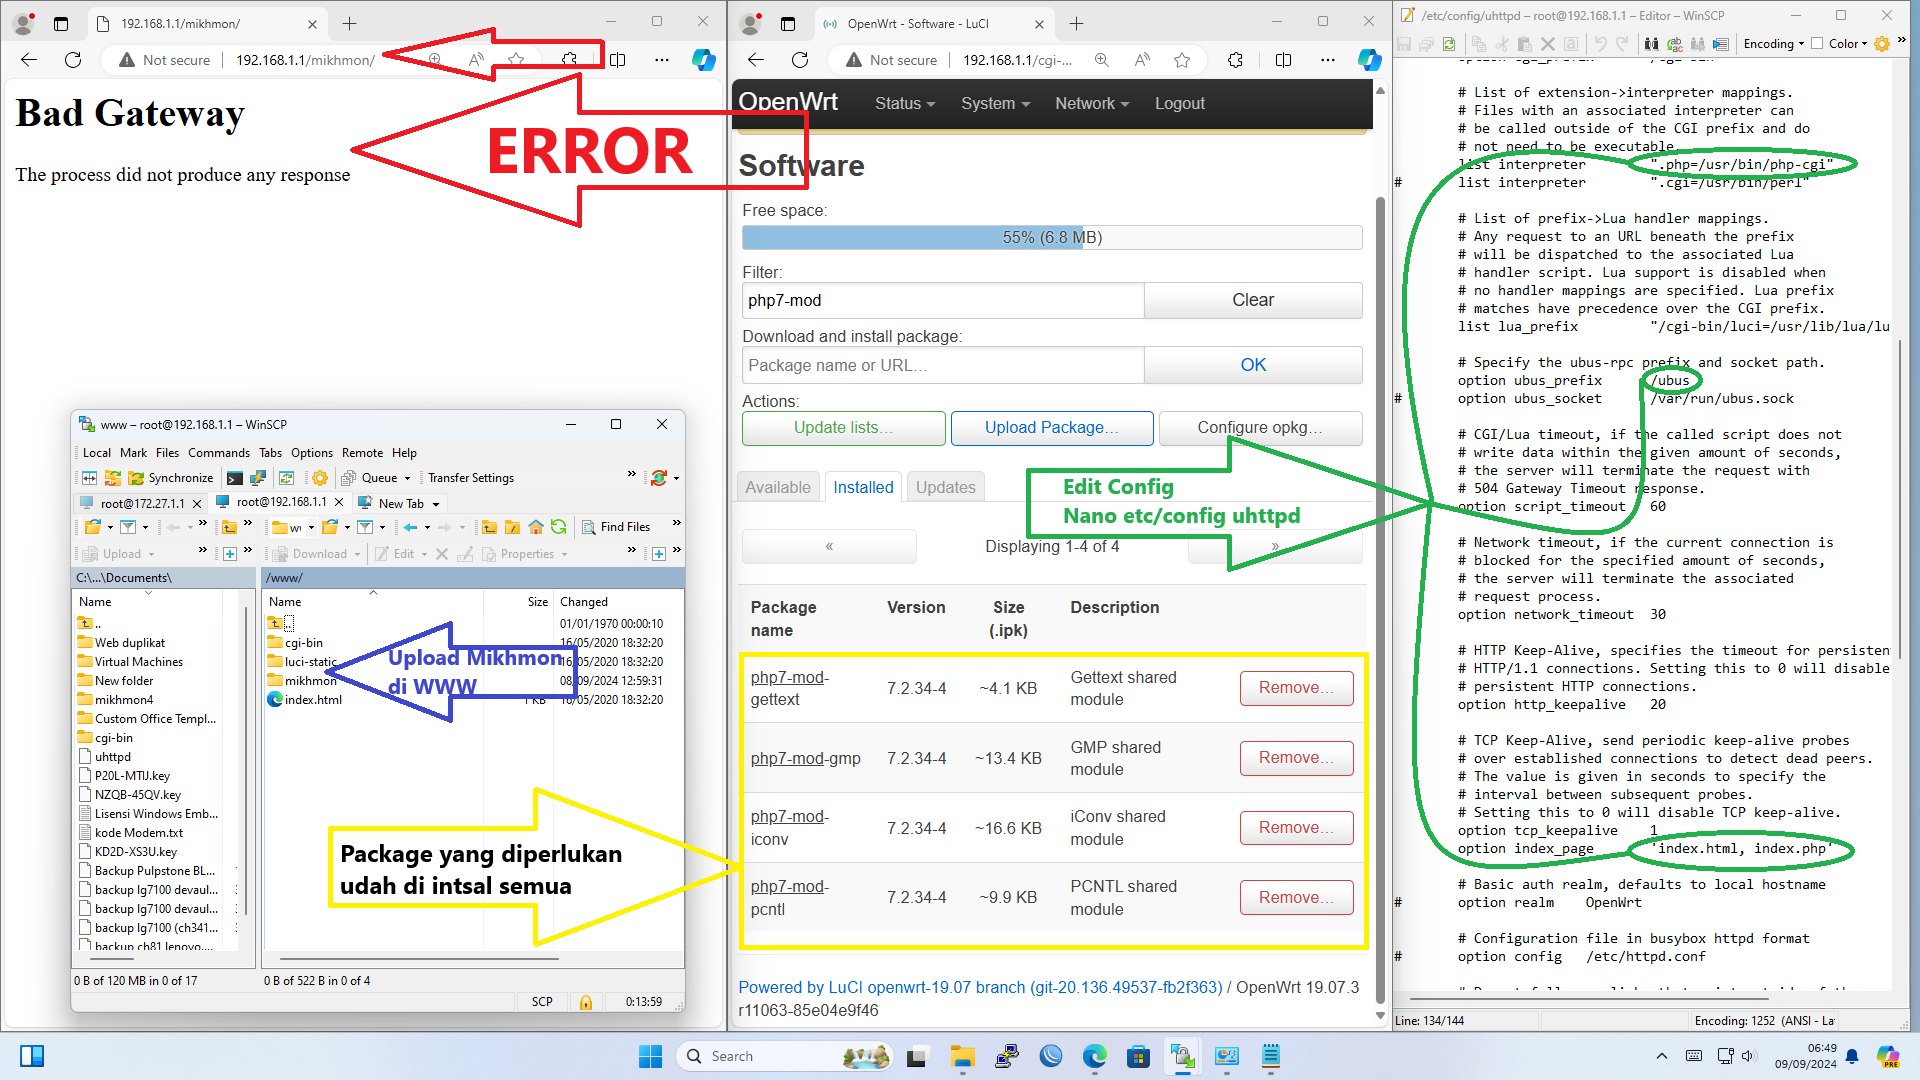Toggle the Color checkbox in the WinSCP editor

pos(1817,43)
